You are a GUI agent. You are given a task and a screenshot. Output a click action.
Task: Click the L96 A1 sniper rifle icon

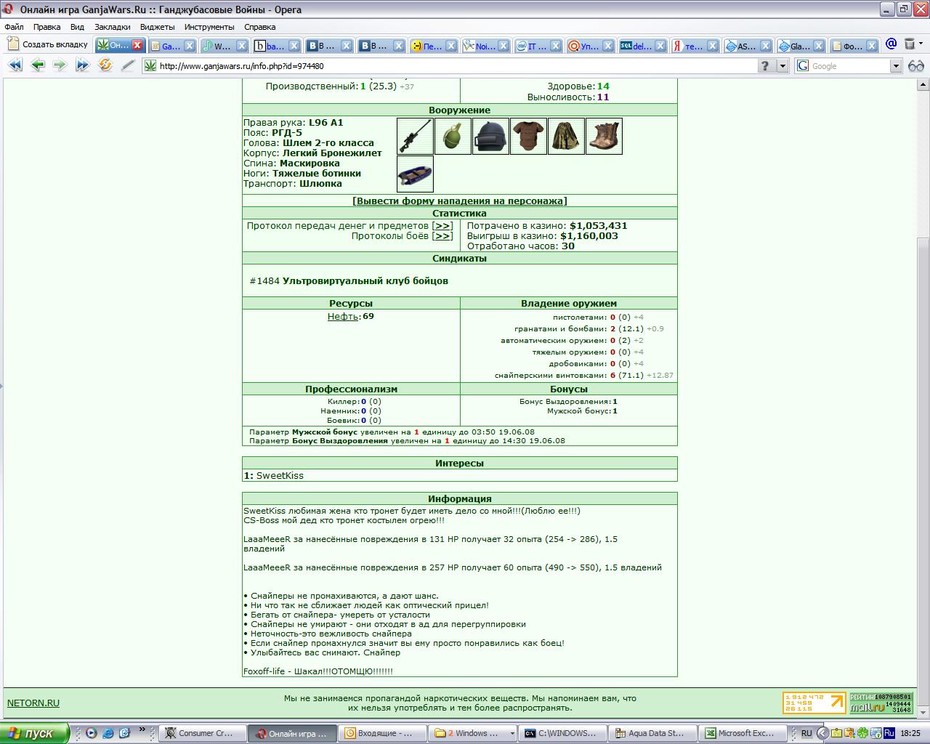415,136
